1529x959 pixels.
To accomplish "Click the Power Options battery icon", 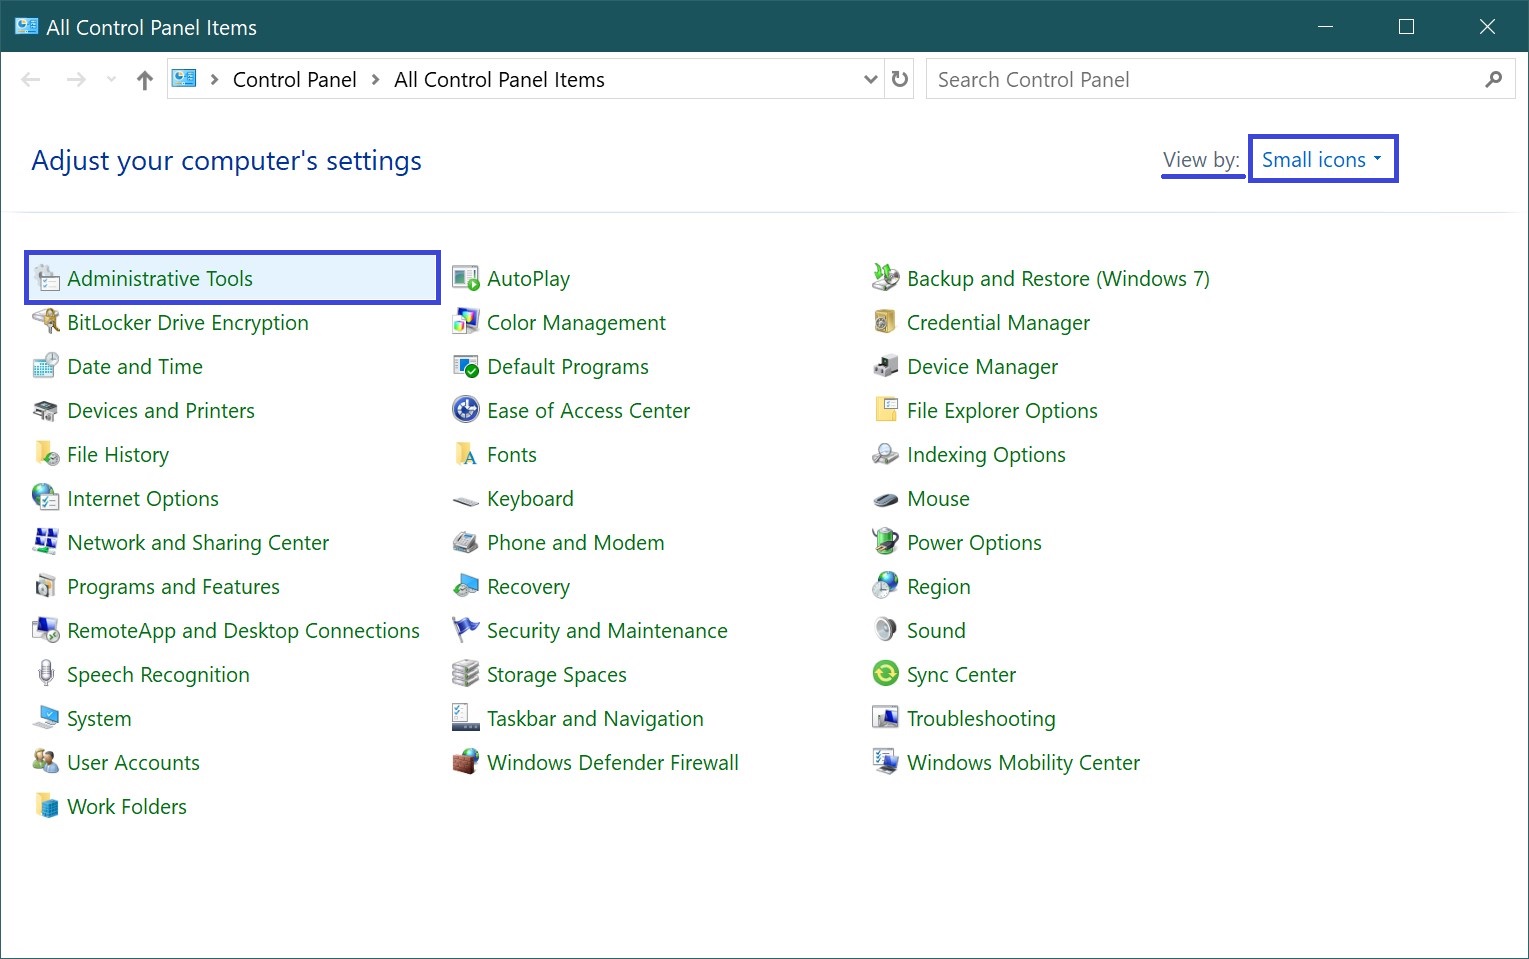I will tap(886, 542).
